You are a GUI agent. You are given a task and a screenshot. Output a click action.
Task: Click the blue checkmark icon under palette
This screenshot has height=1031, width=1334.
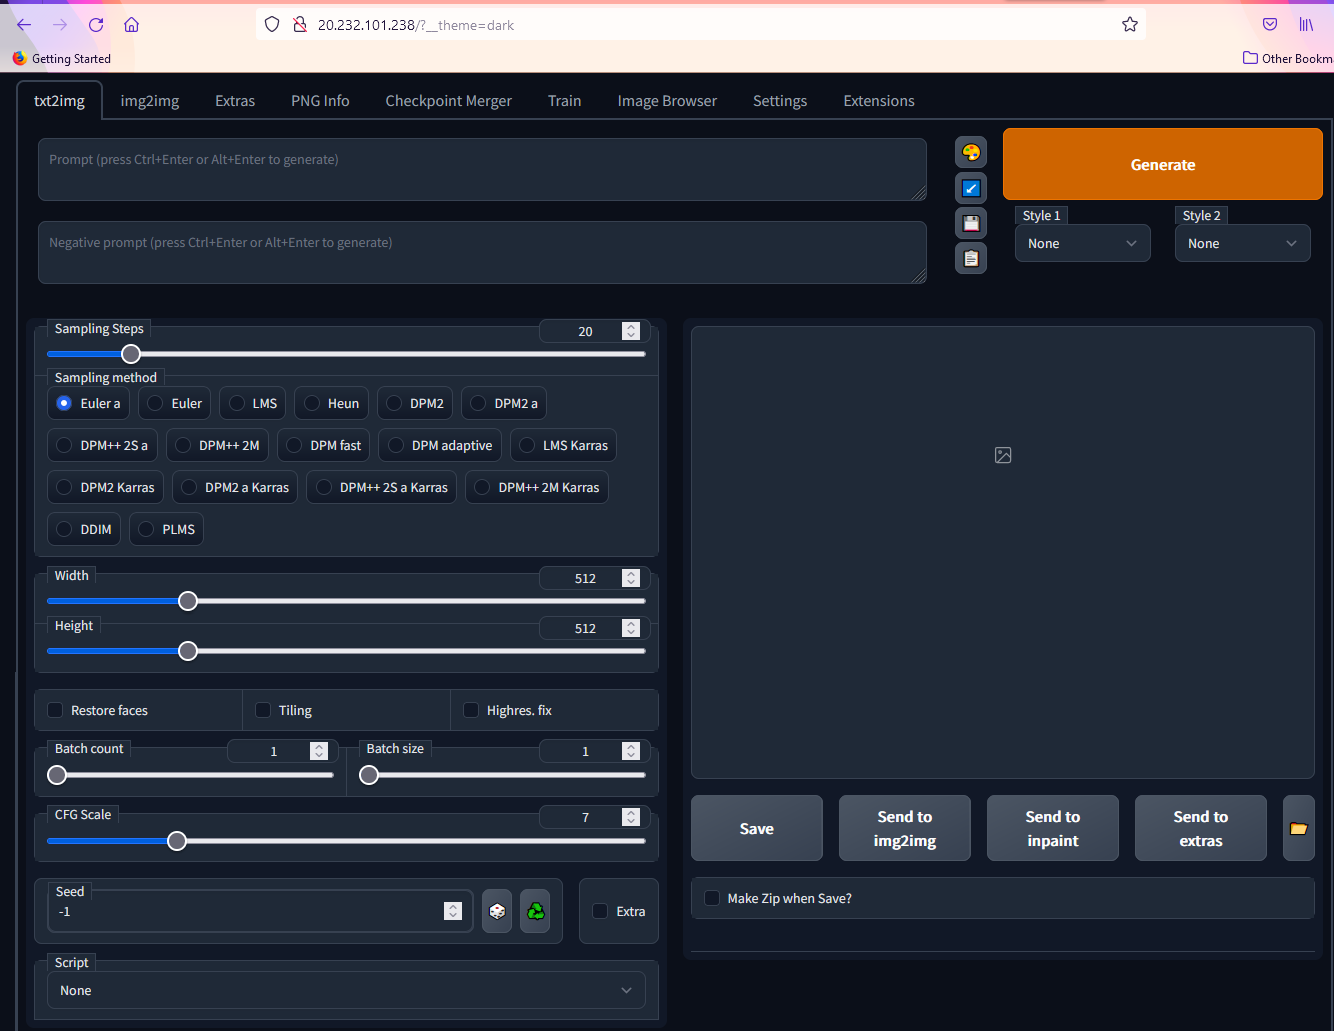971,188
